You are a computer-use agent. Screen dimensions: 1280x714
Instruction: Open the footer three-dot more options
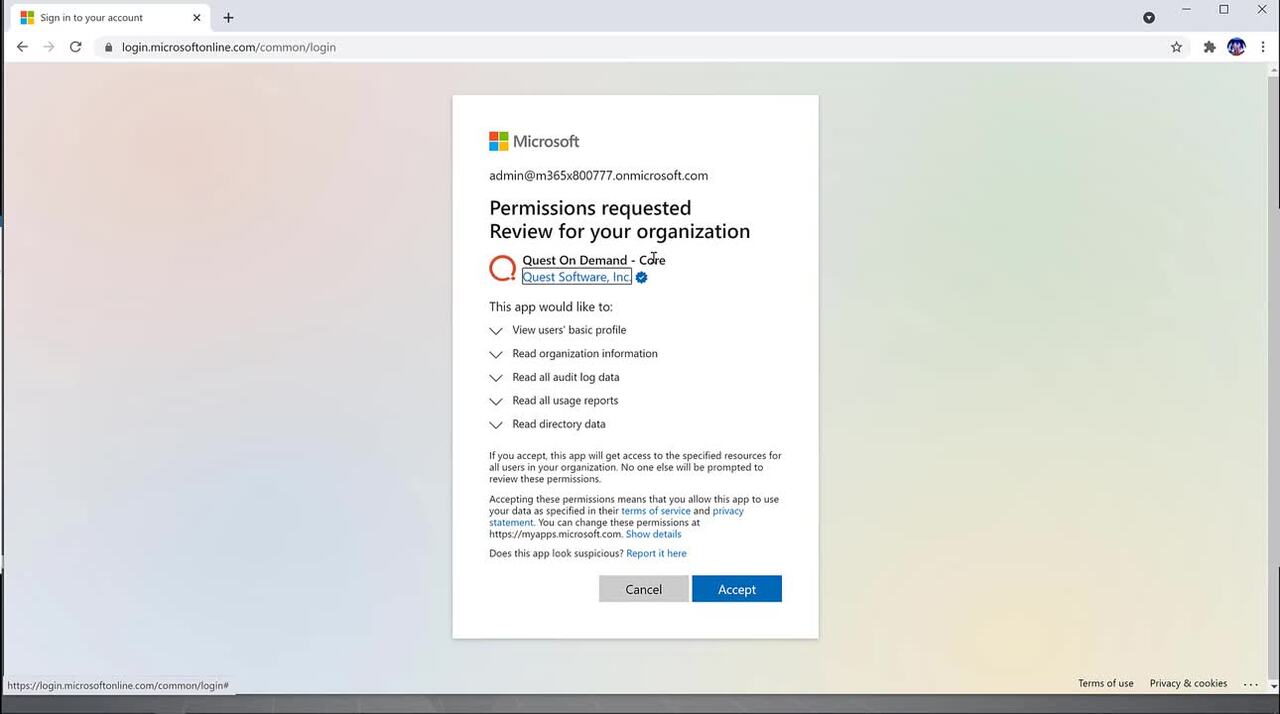coord(1251,684)
